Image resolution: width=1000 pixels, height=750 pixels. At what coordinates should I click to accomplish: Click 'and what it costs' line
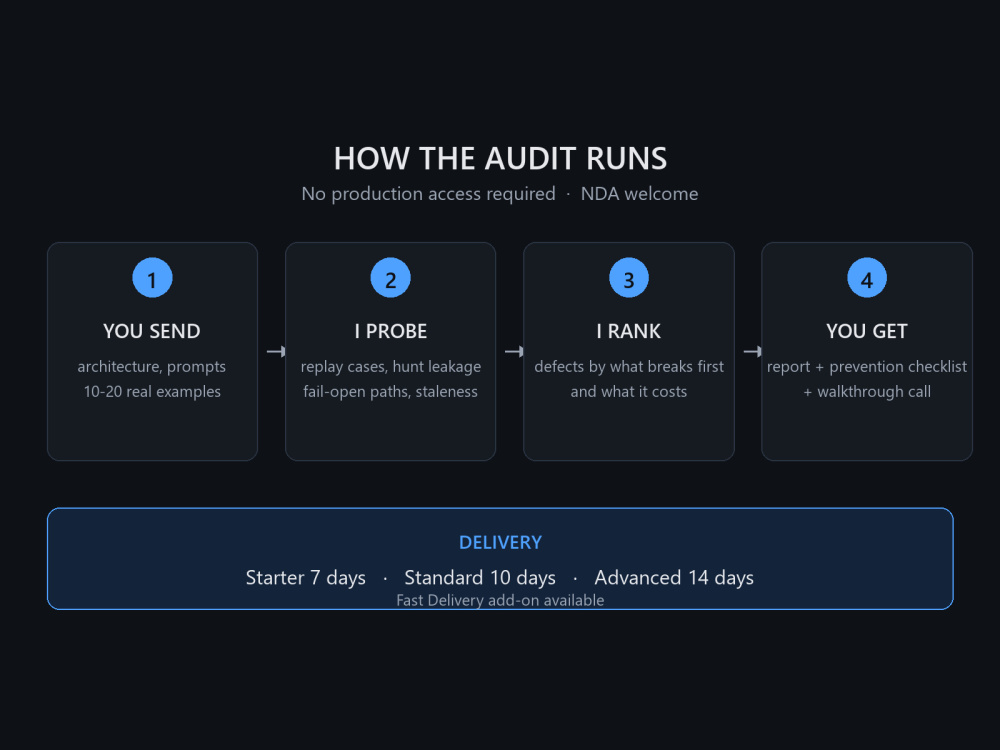click(x=629, y=392)
